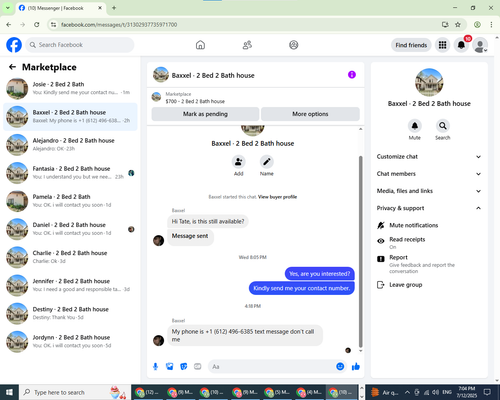This screenshot has height=400, width=500.
Task: Open the purple conversation info icon
Action: (352, 75)
